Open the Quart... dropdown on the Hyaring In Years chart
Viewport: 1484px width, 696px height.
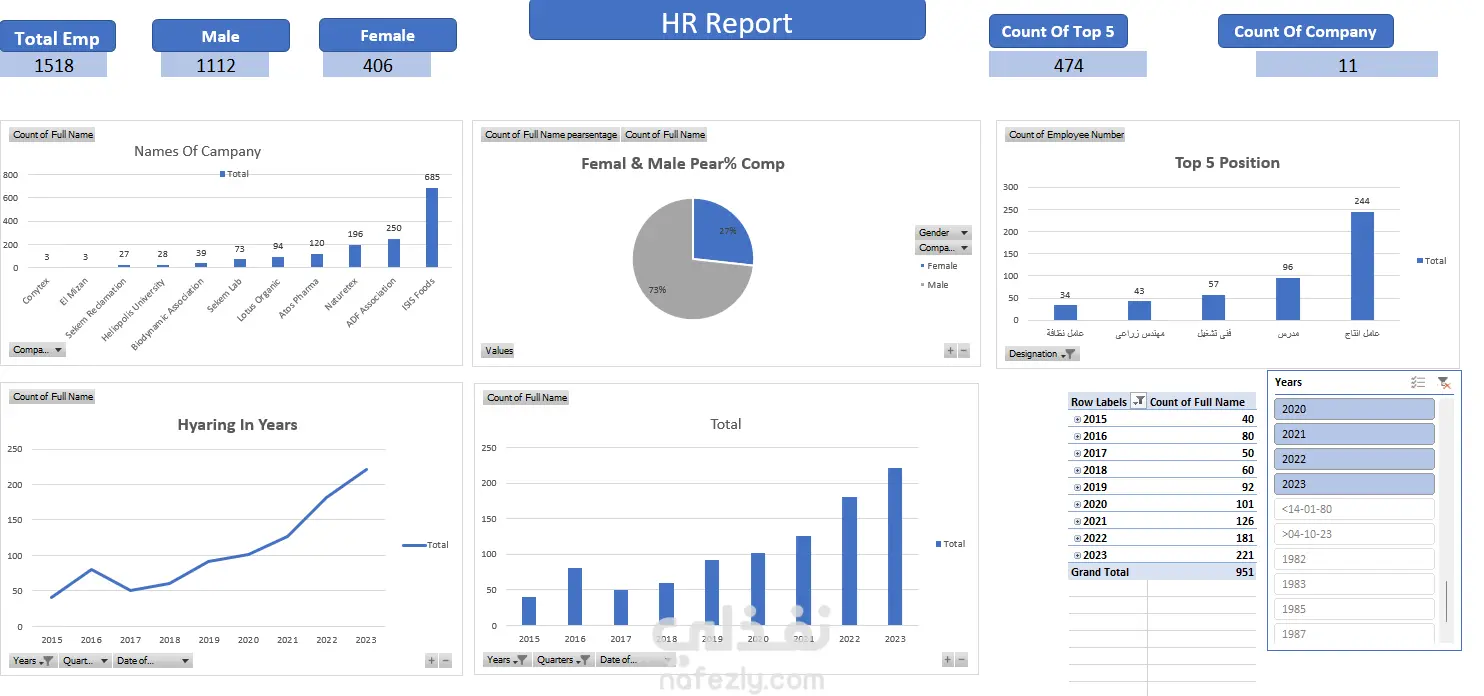pyautogui.click(x=85, y=661)
